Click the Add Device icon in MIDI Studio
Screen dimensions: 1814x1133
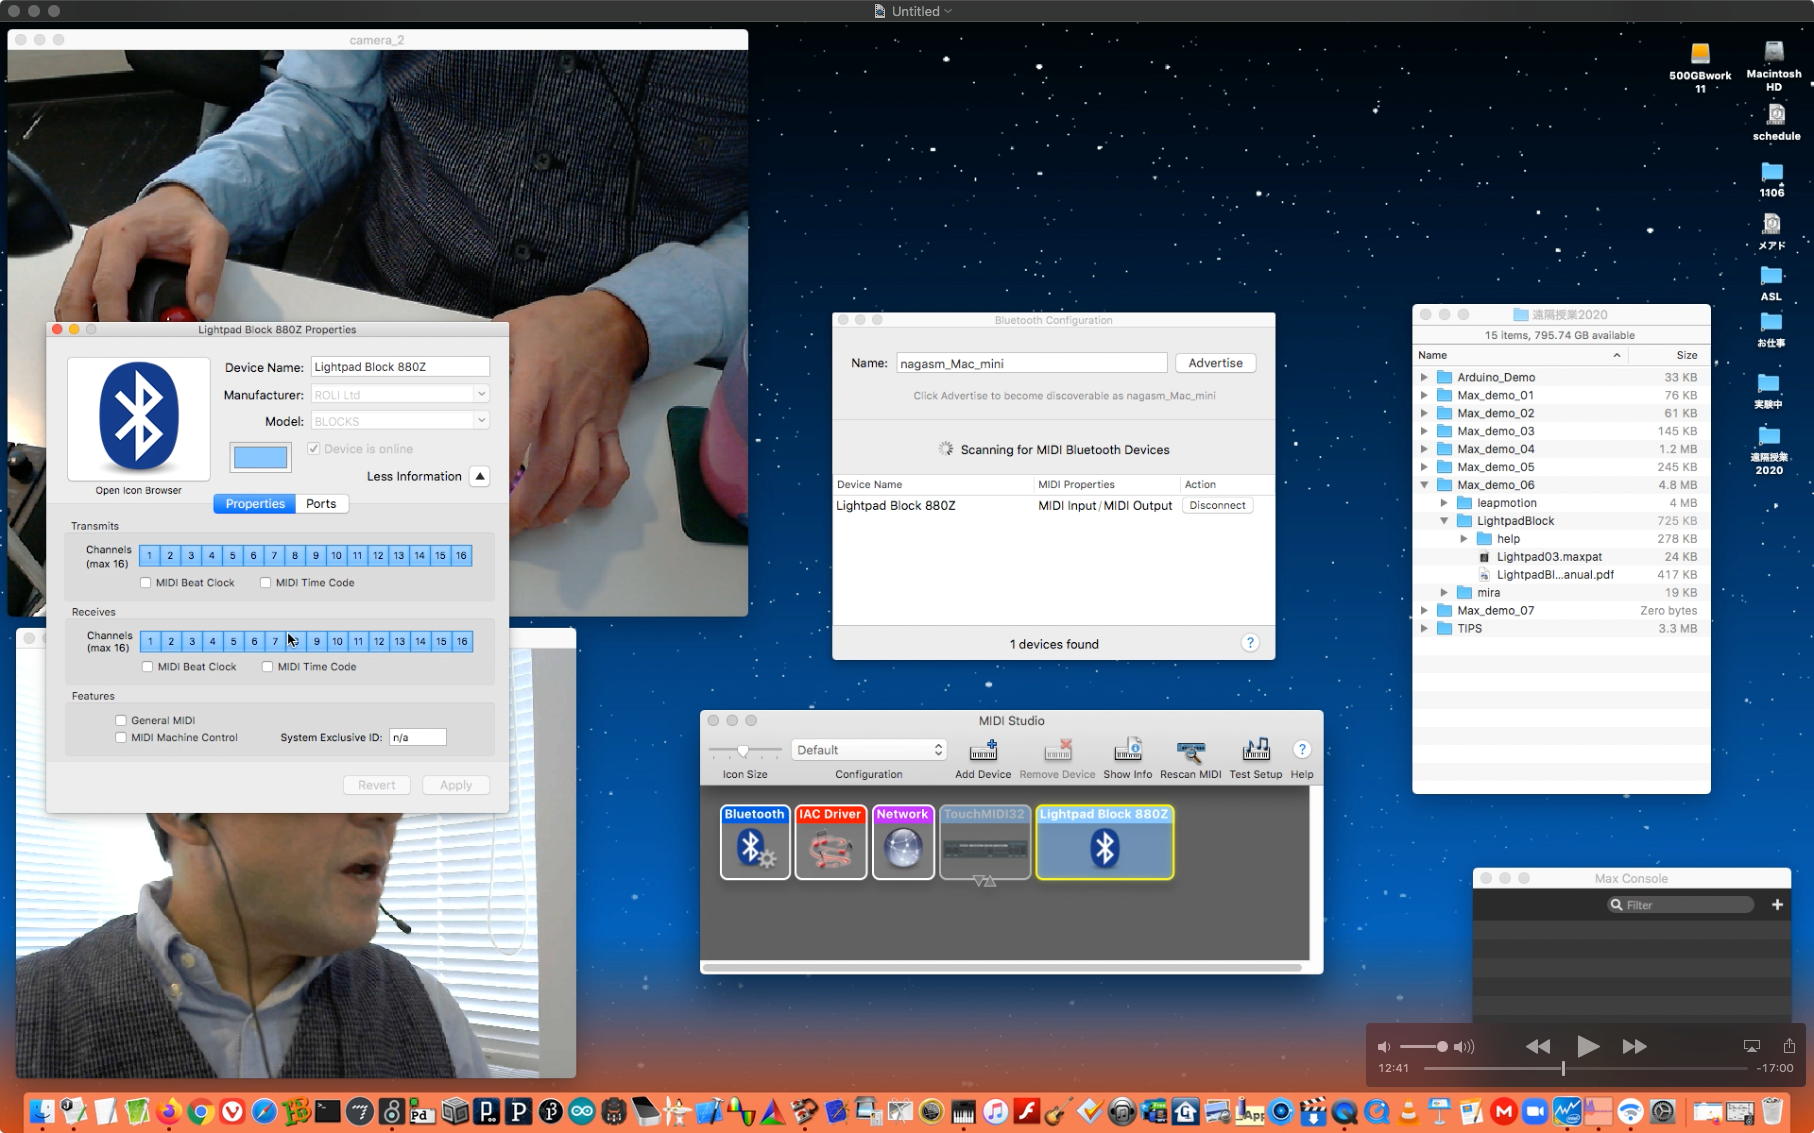(x=983, y=751)
